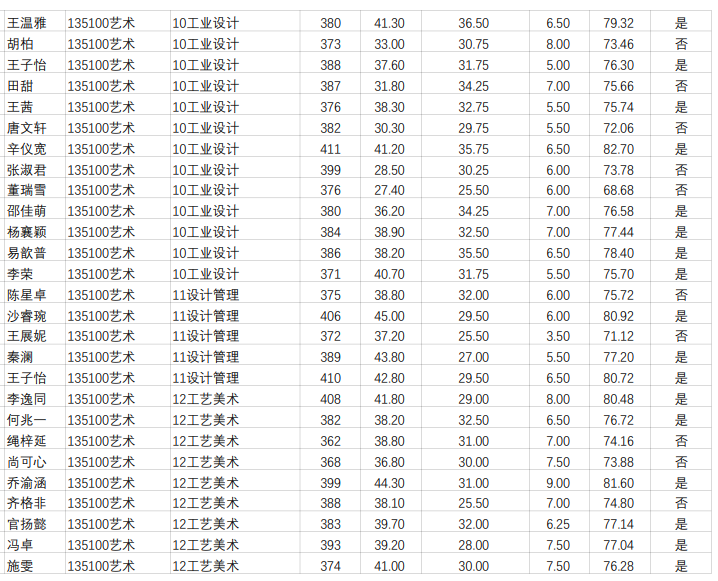Click the cell with value 9.00
718x581 pixels.
click(557, 483)
